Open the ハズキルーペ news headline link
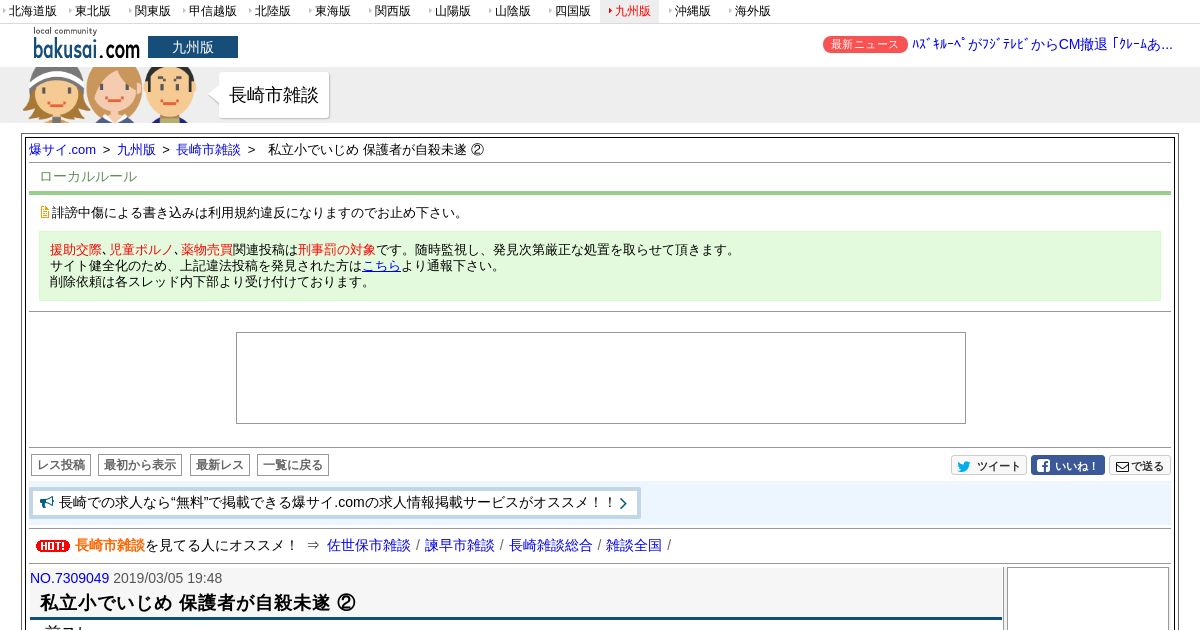This screenshot has height=630, width=1200. tap(1042, 44)
